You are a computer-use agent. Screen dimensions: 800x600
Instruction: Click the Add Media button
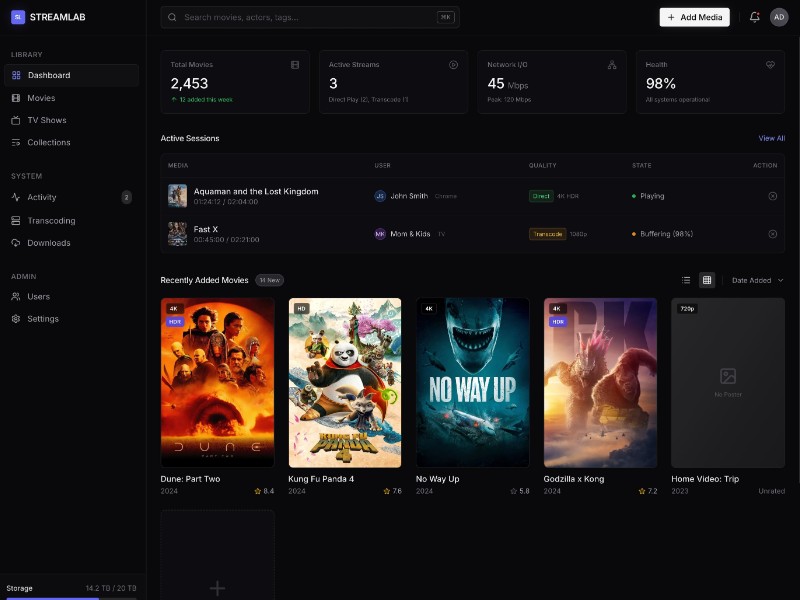694,17
